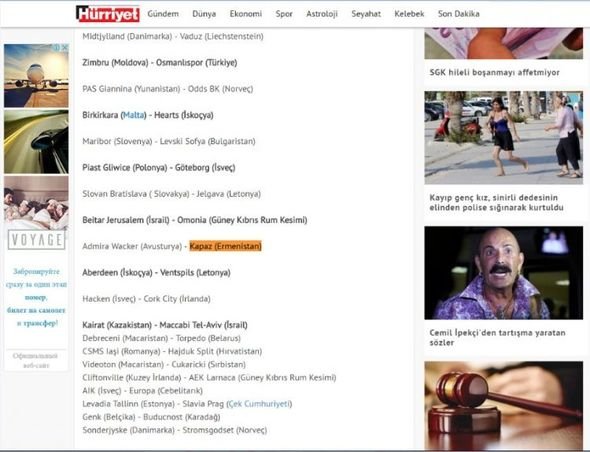The height and width of the screenshot is (452, 590).
Task: Click the speeding car ad image
Action: (36, 142)
